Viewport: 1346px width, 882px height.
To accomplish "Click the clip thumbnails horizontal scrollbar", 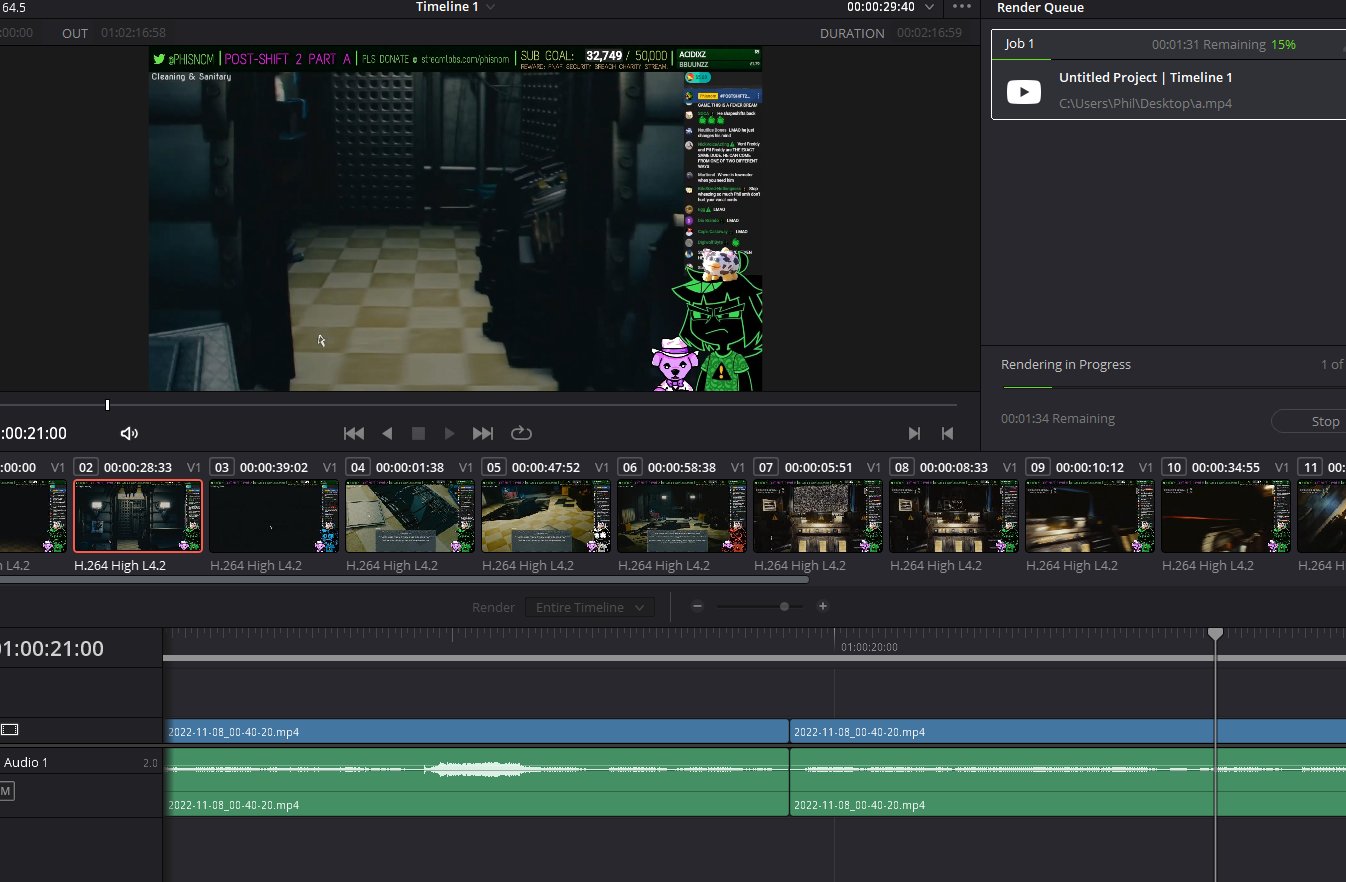I will point(404,579).
